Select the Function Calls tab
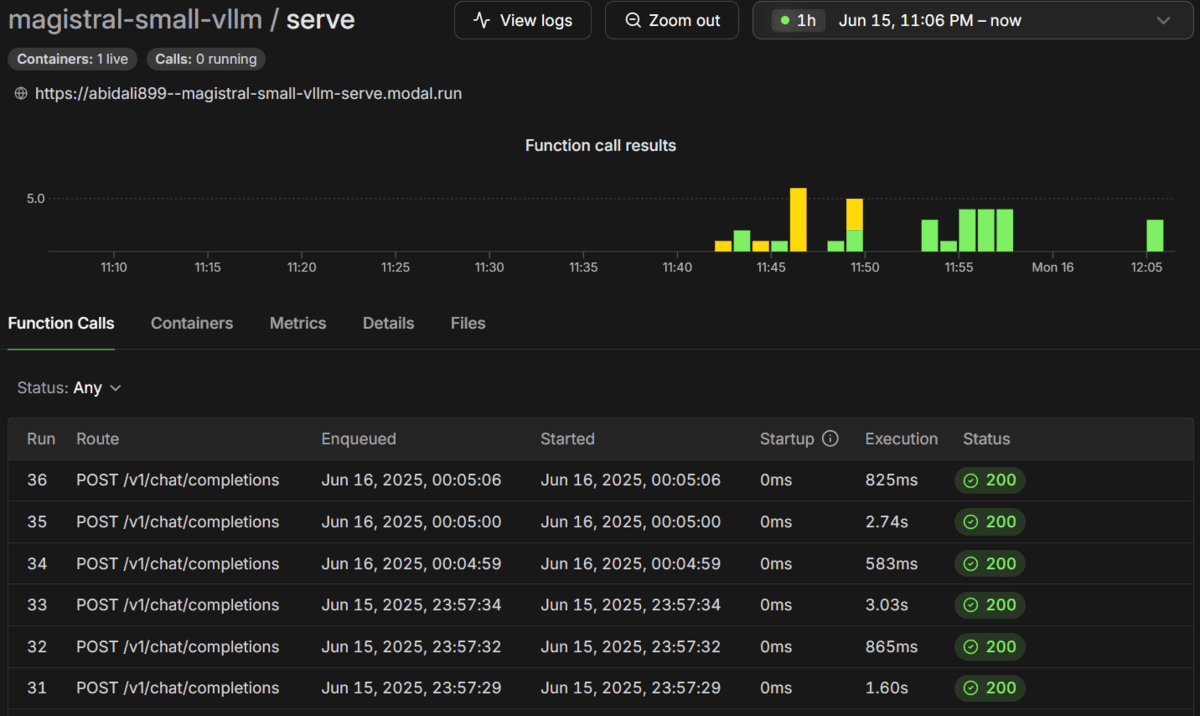Screen dimensions: 1200x716 [x=61, y=323]
